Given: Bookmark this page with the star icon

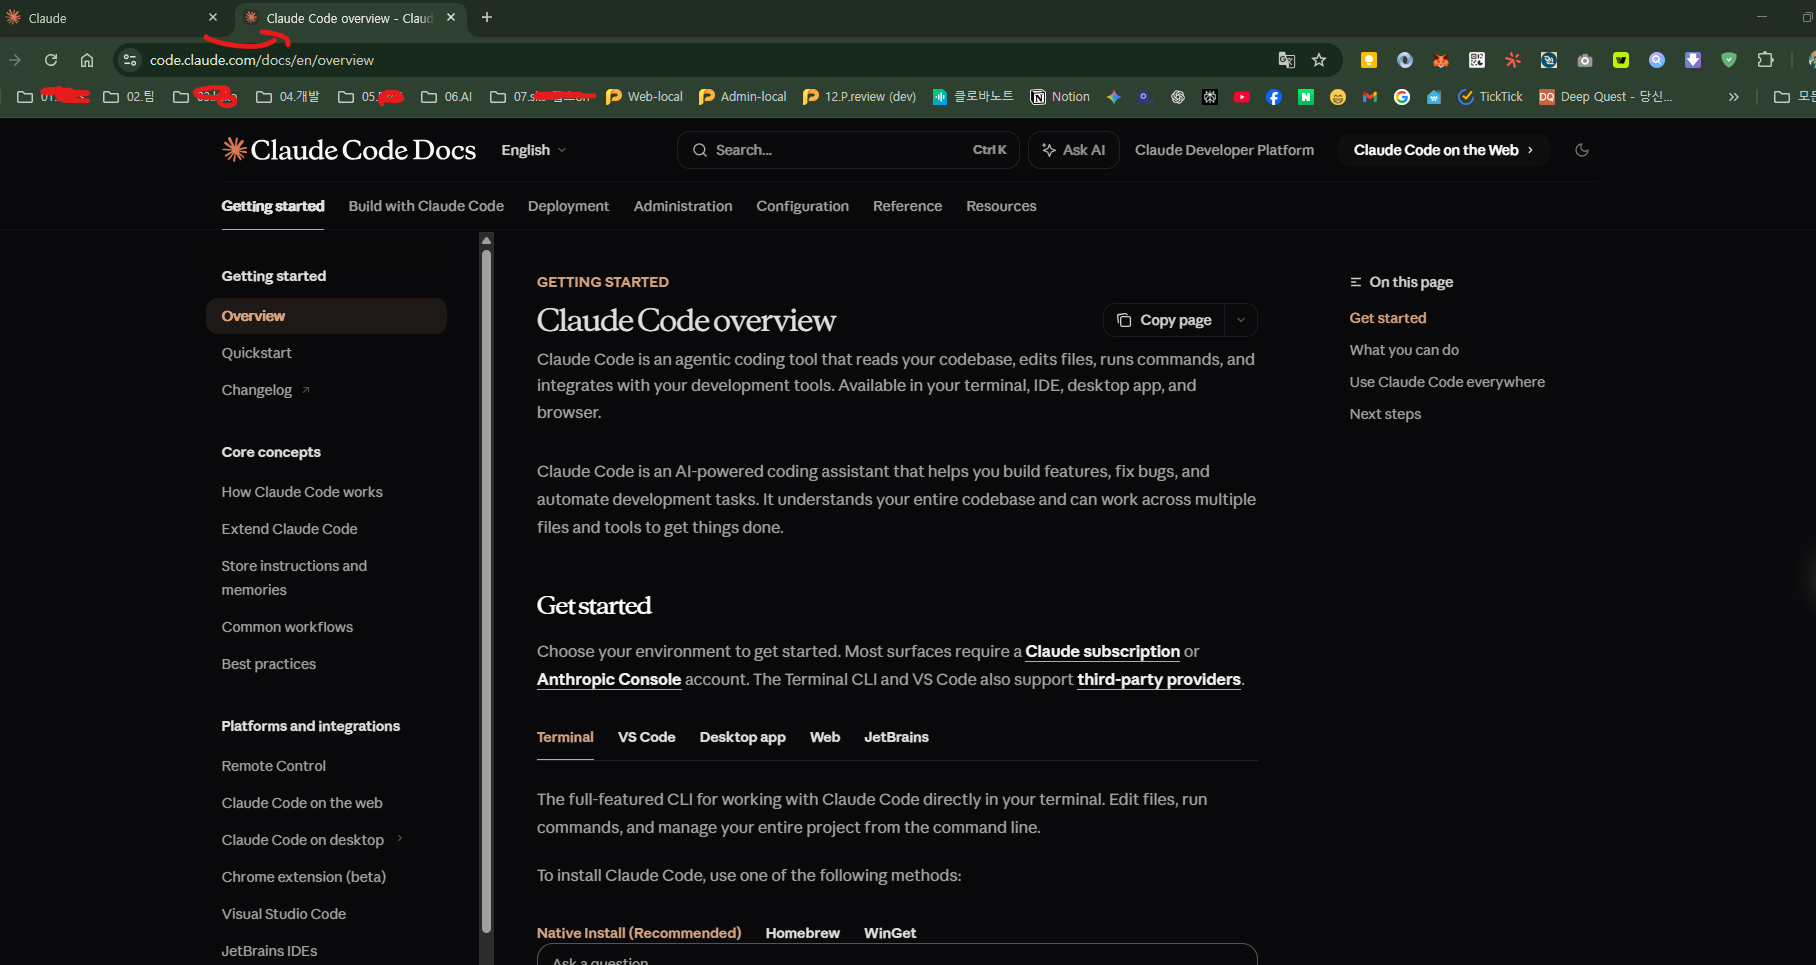Looking at the screenshot, I should click(x=1319, y=60).
